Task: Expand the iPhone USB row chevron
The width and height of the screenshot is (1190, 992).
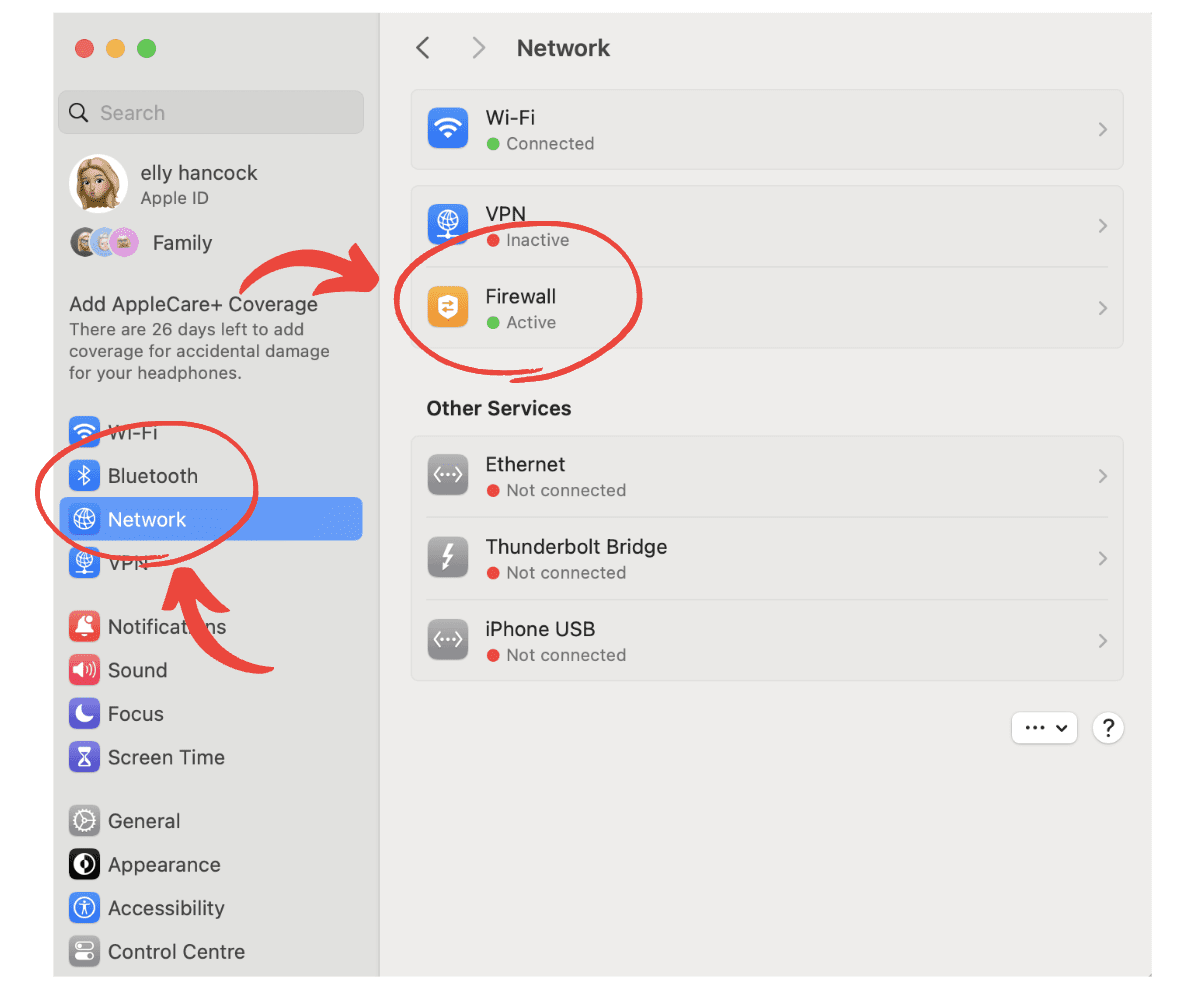Action: pos(1103,641)
